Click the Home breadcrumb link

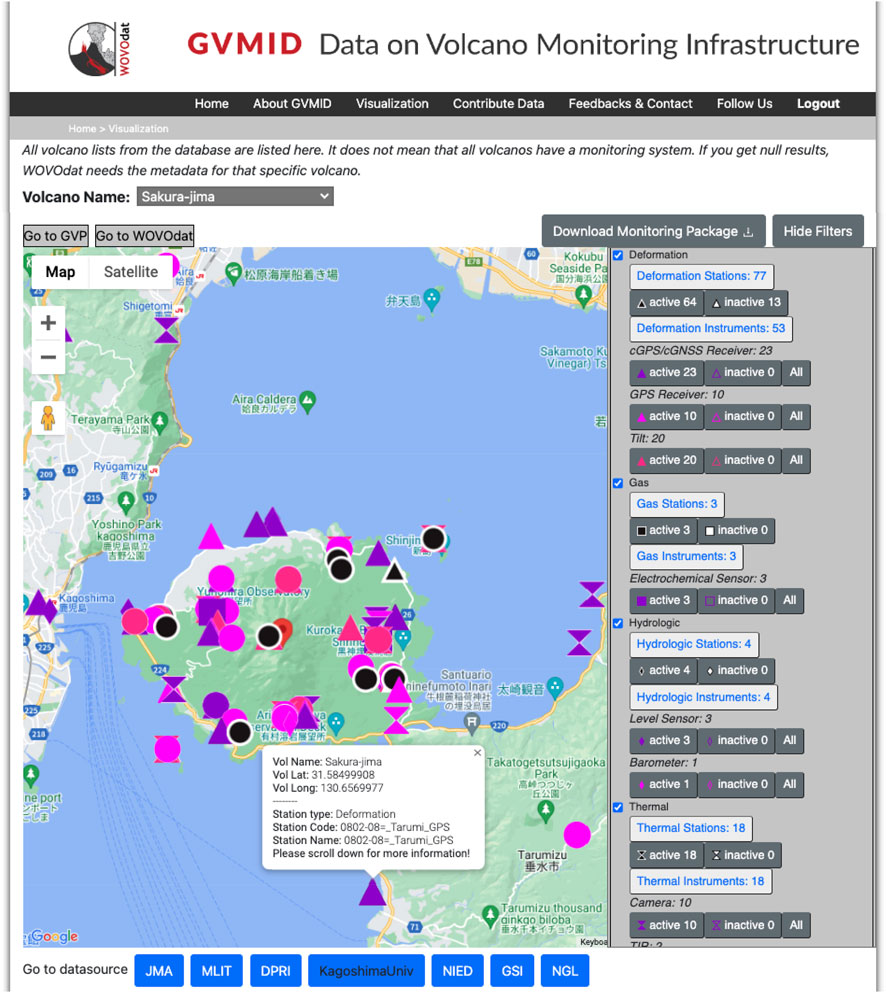click(x=82, y=129)
